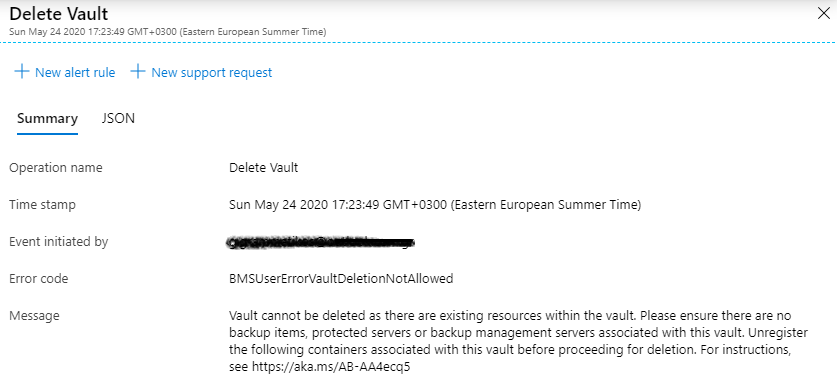Click the Time stamp value in Summary
Viewport: 837px width, 383px height.
coord(435,205)
